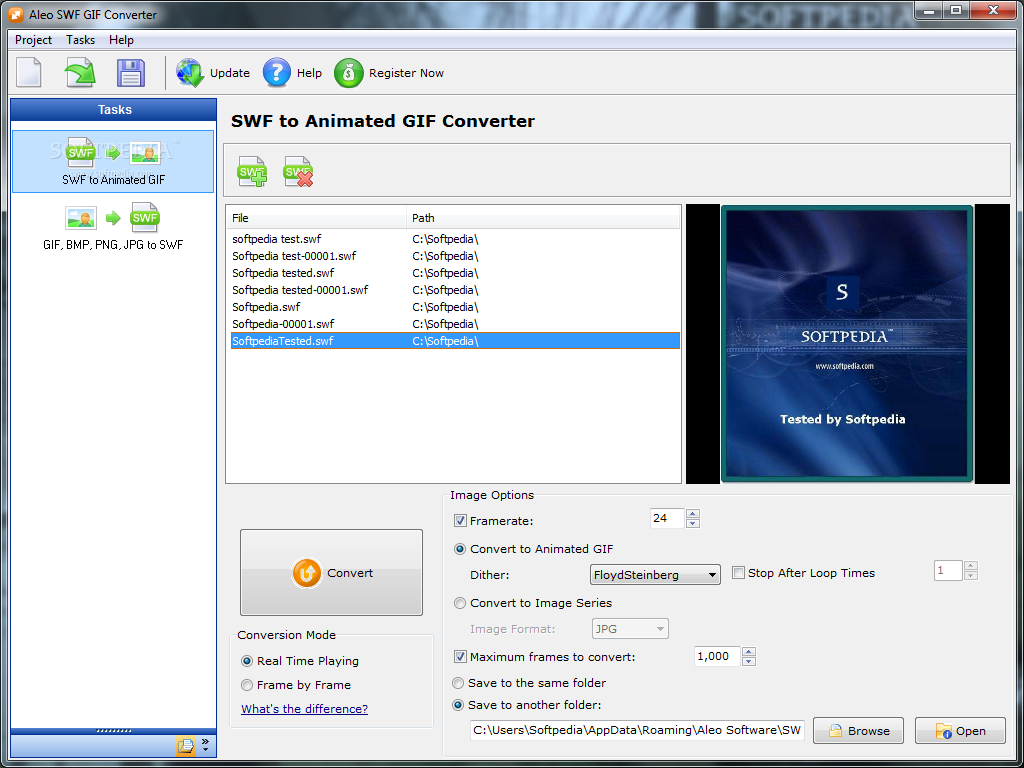The width and height of the screenshot is (1024, 768).
Task: Click the Remove SWF file icon
Action: coord(298,172)
